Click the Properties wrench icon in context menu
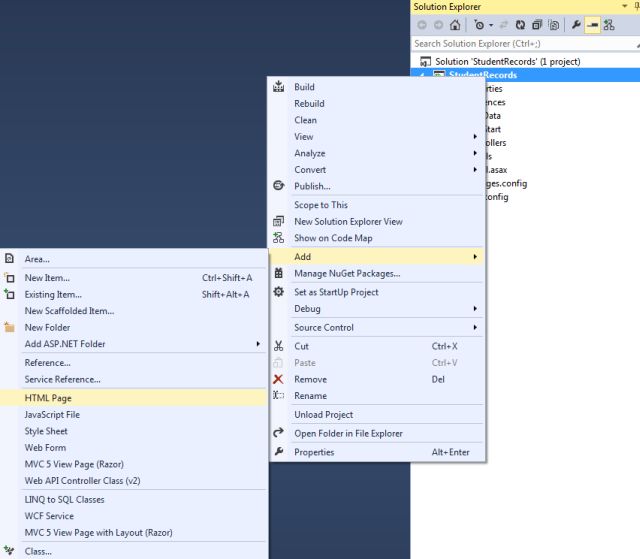 (279, 451)
